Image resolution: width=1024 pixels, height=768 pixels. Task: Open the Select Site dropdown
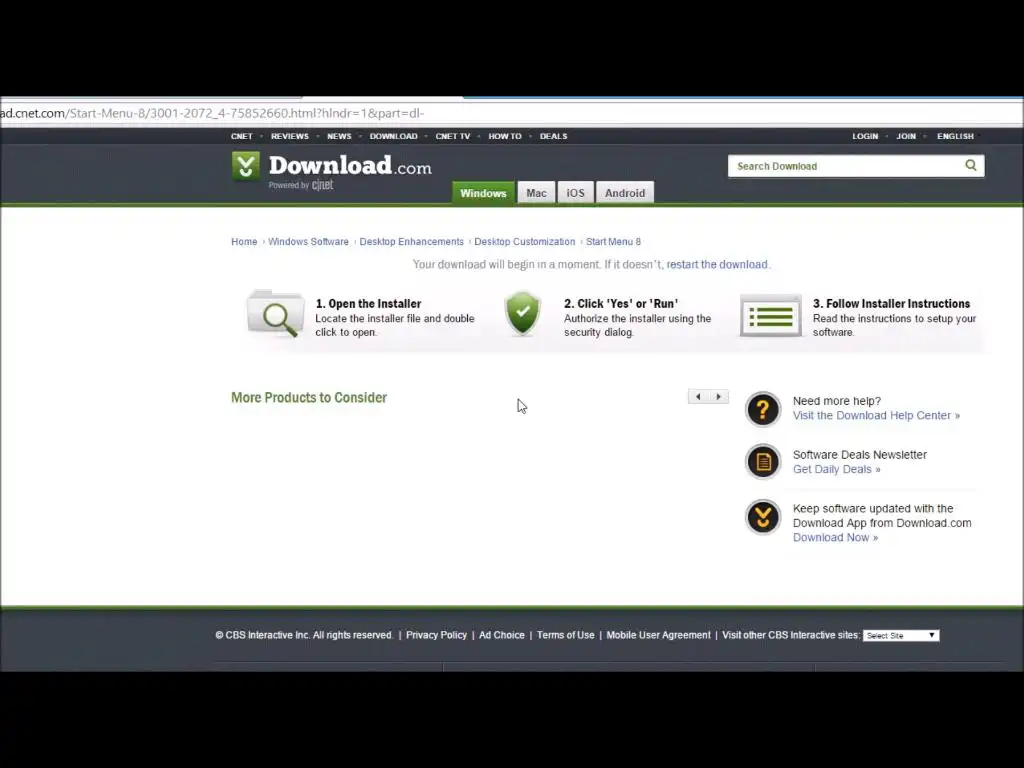pos(901,635)
